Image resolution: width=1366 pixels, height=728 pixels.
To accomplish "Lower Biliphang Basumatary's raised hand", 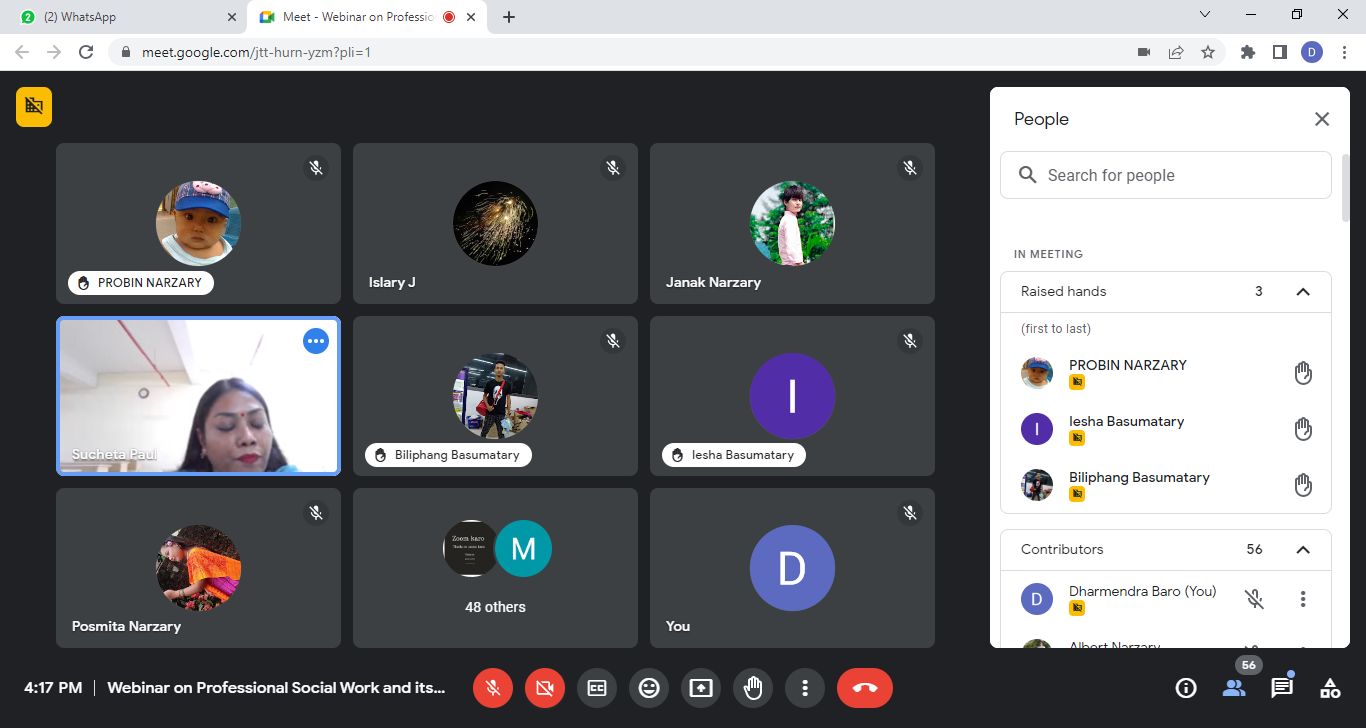I will click(1303, 486).
